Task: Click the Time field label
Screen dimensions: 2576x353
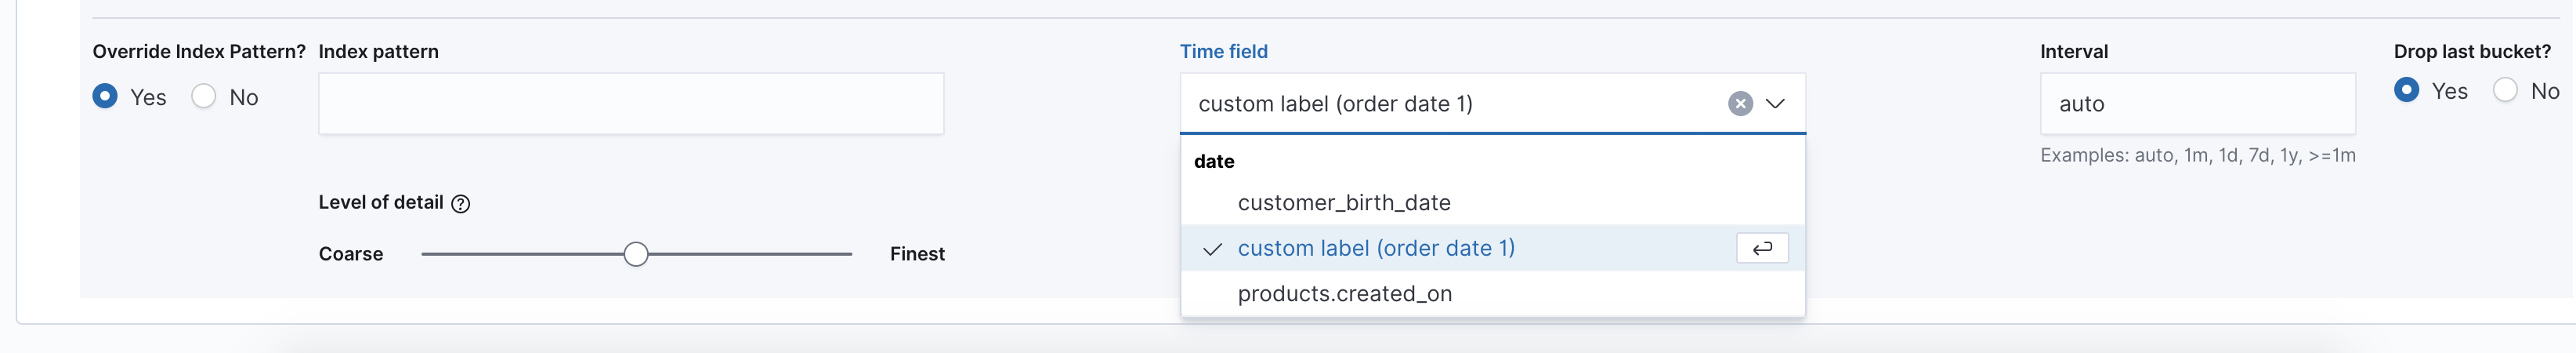Action: 1223,52
